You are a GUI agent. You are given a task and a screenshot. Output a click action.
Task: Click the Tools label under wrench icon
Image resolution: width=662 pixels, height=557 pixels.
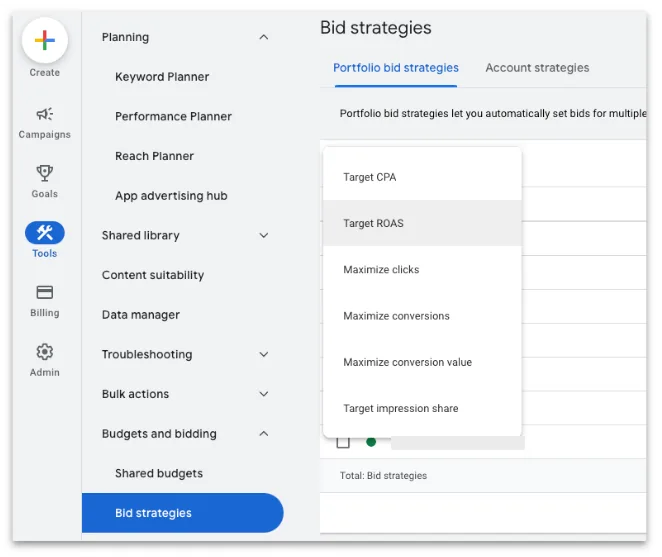tap(44, 253)
